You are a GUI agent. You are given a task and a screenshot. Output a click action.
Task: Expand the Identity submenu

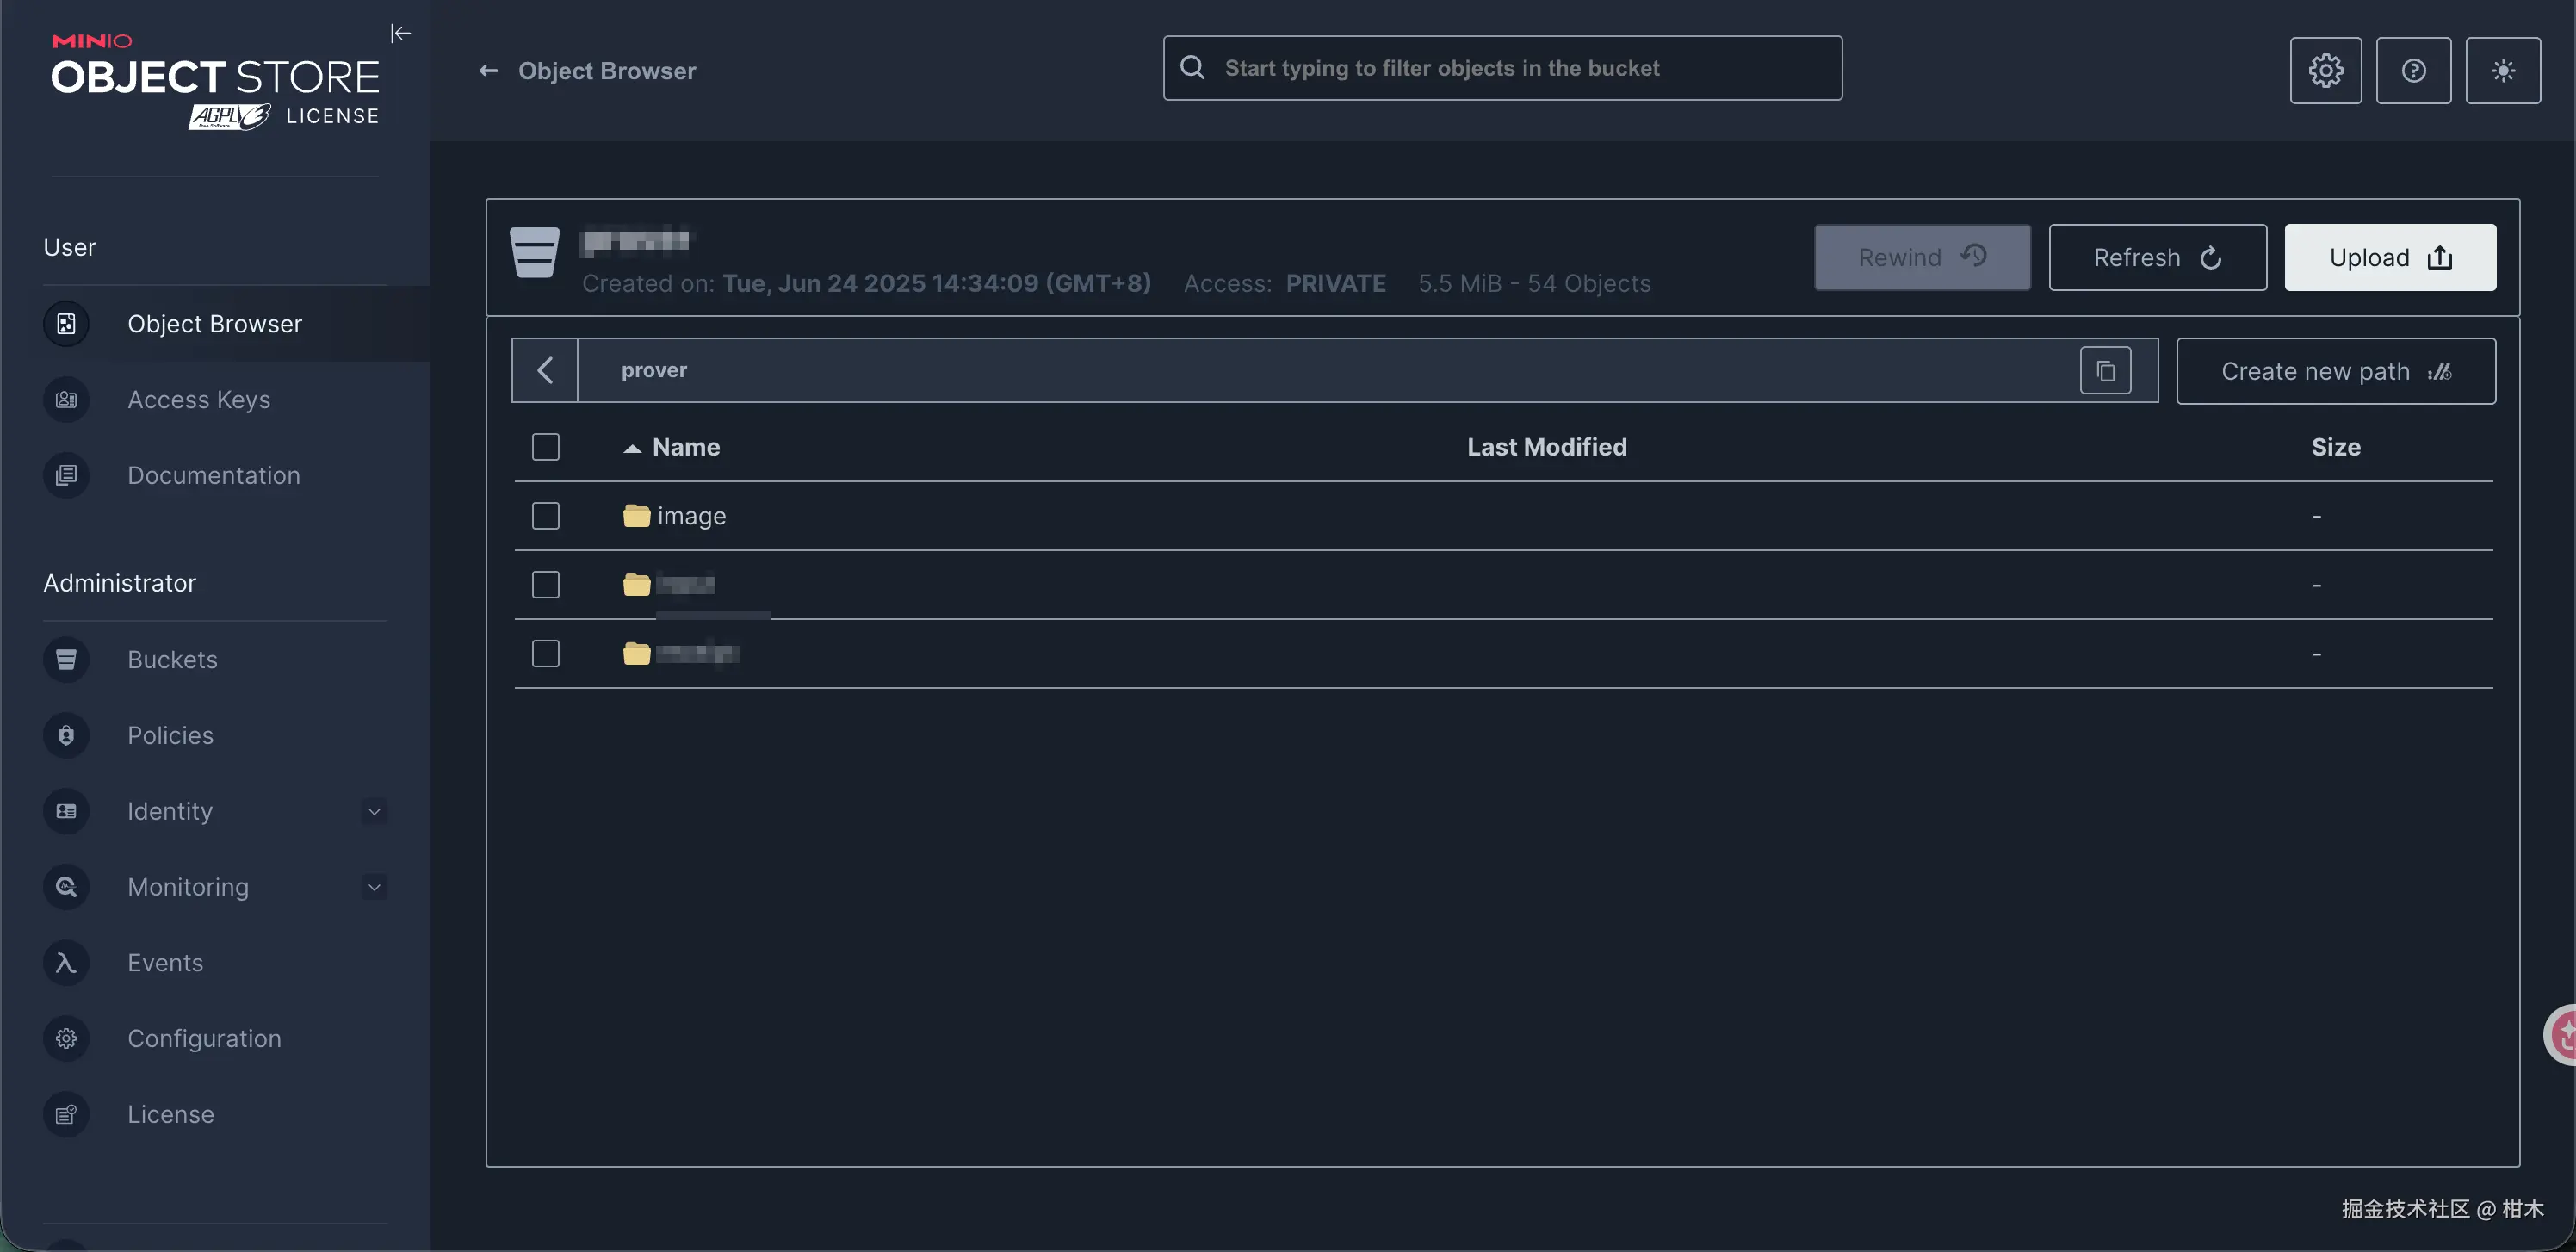pos(374,812)
